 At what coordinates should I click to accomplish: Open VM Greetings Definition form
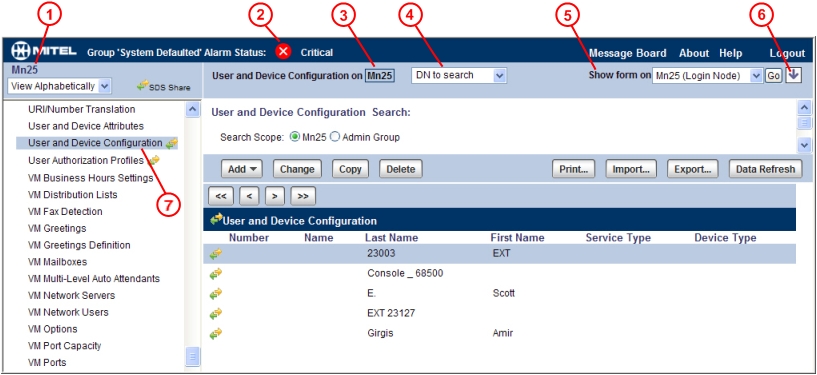pyautogui.click(x=79, y=245)
